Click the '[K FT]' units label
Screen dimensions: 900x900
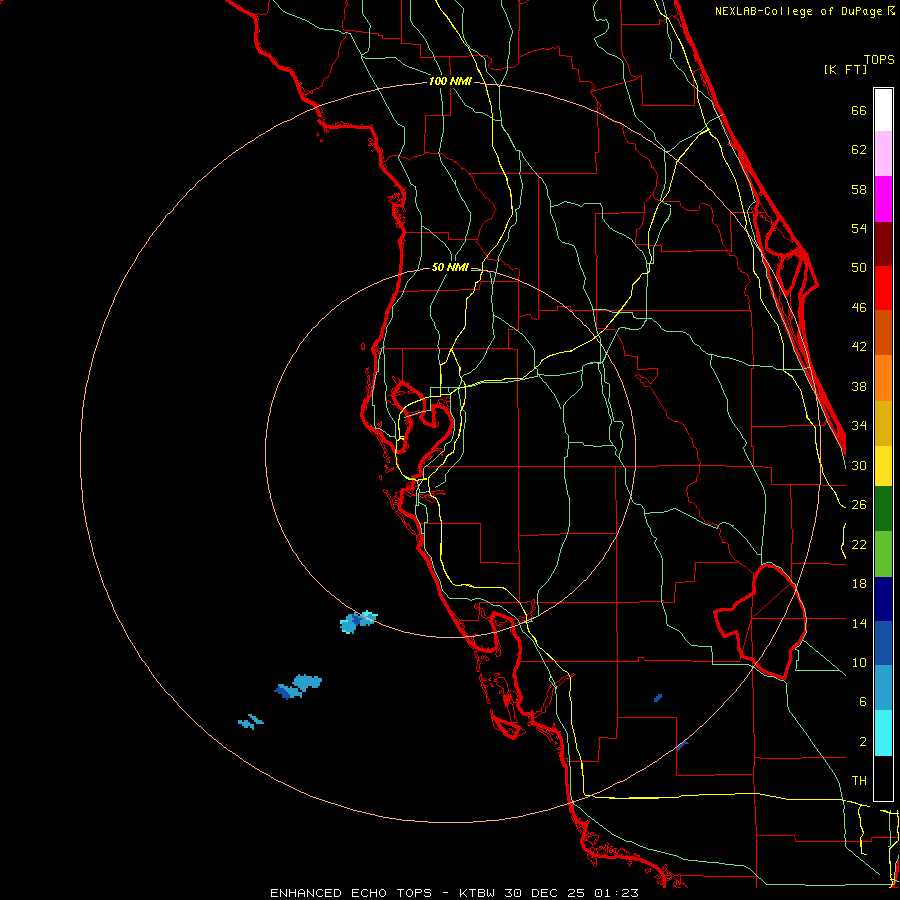coord(845,69)
